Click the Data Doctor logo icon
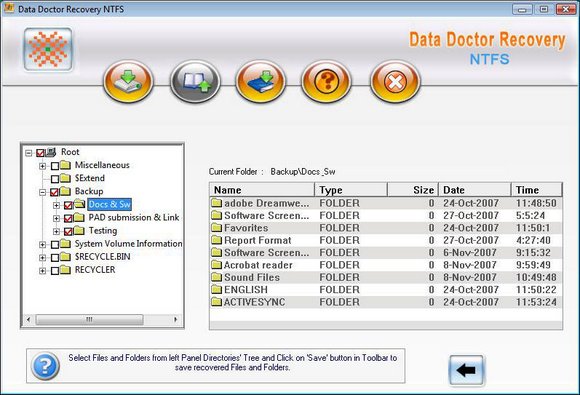 pyautogui.click(x=48, y=49)
